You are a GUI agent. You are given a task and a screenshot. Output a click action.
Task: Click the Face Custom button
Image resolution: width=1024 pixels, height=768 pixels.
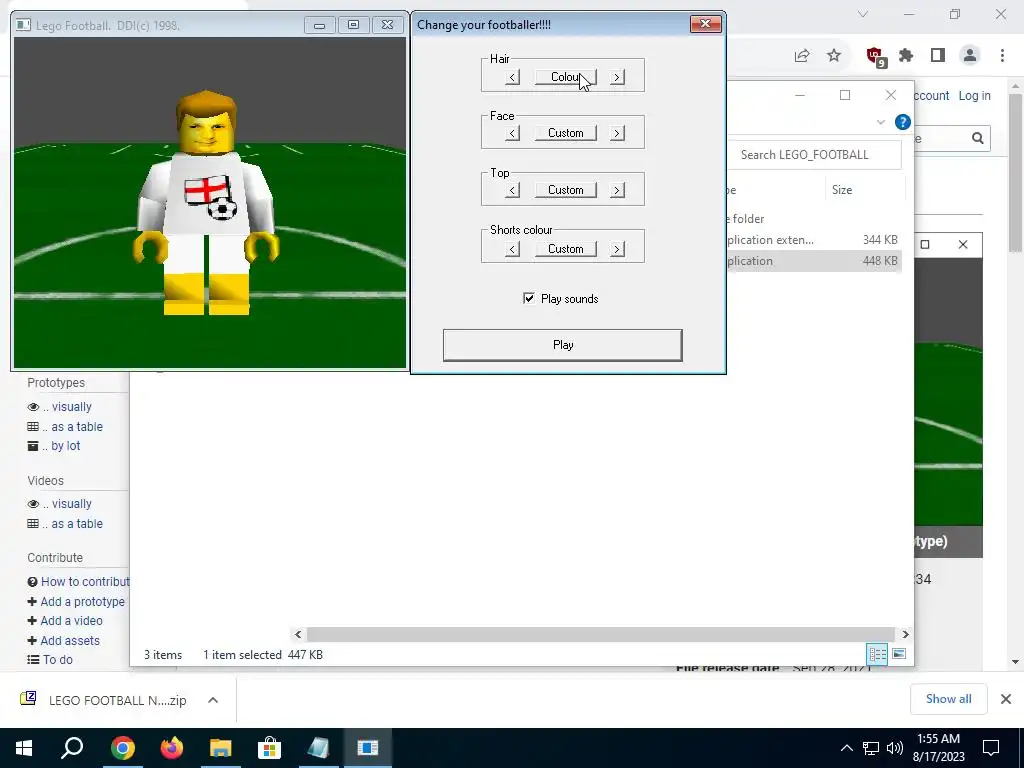click(x=566, y=133)
